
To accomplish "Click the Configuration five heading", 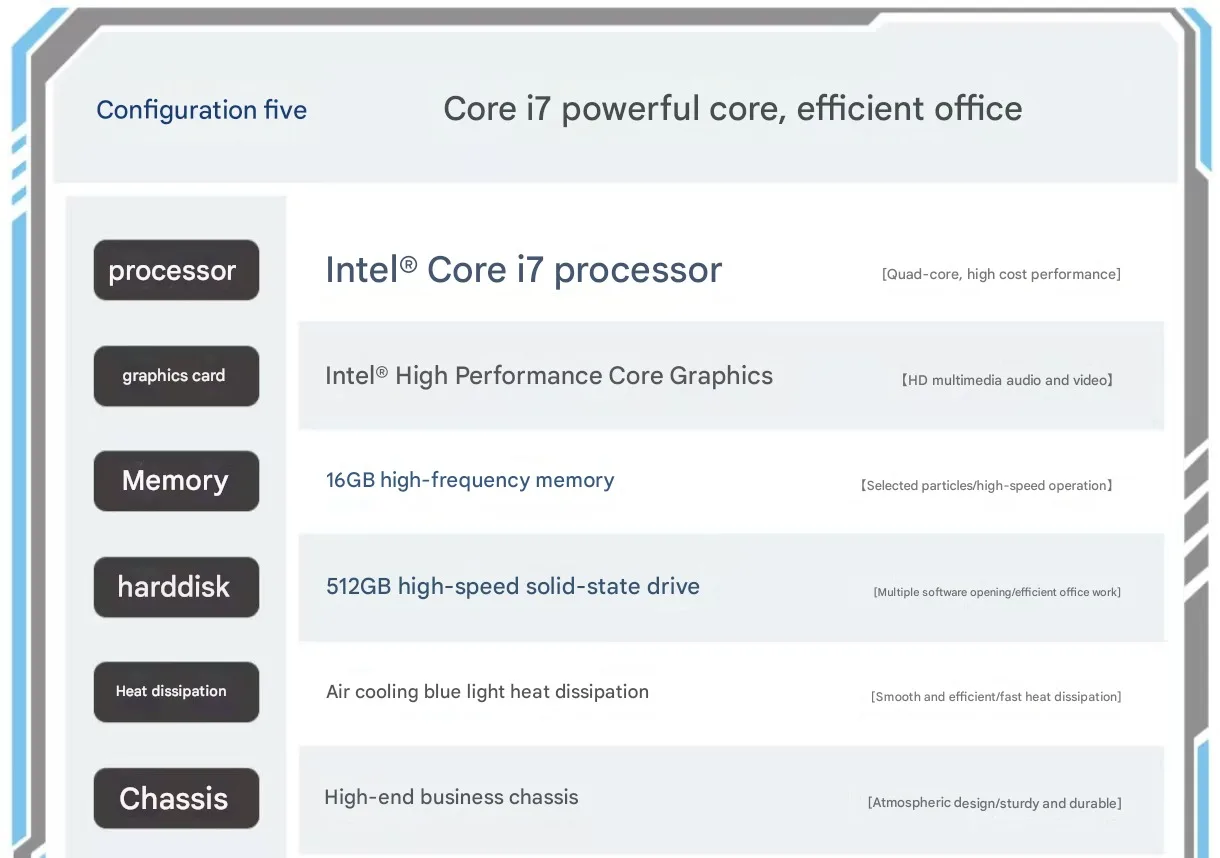I will click(x=201, y=110).
